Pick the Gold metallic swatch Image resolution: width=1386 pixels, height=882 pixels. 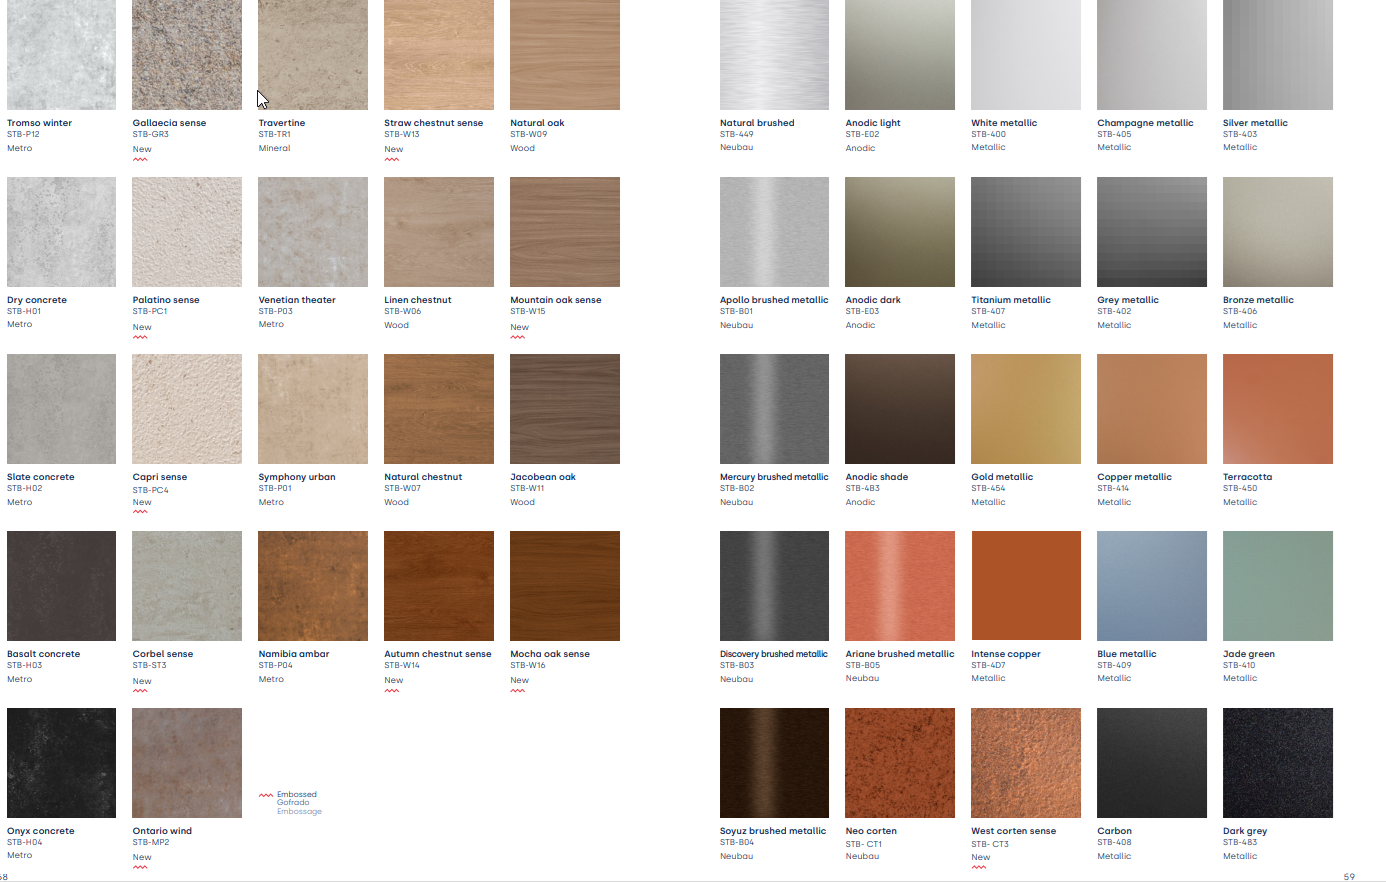click(x=1025, y=409)
